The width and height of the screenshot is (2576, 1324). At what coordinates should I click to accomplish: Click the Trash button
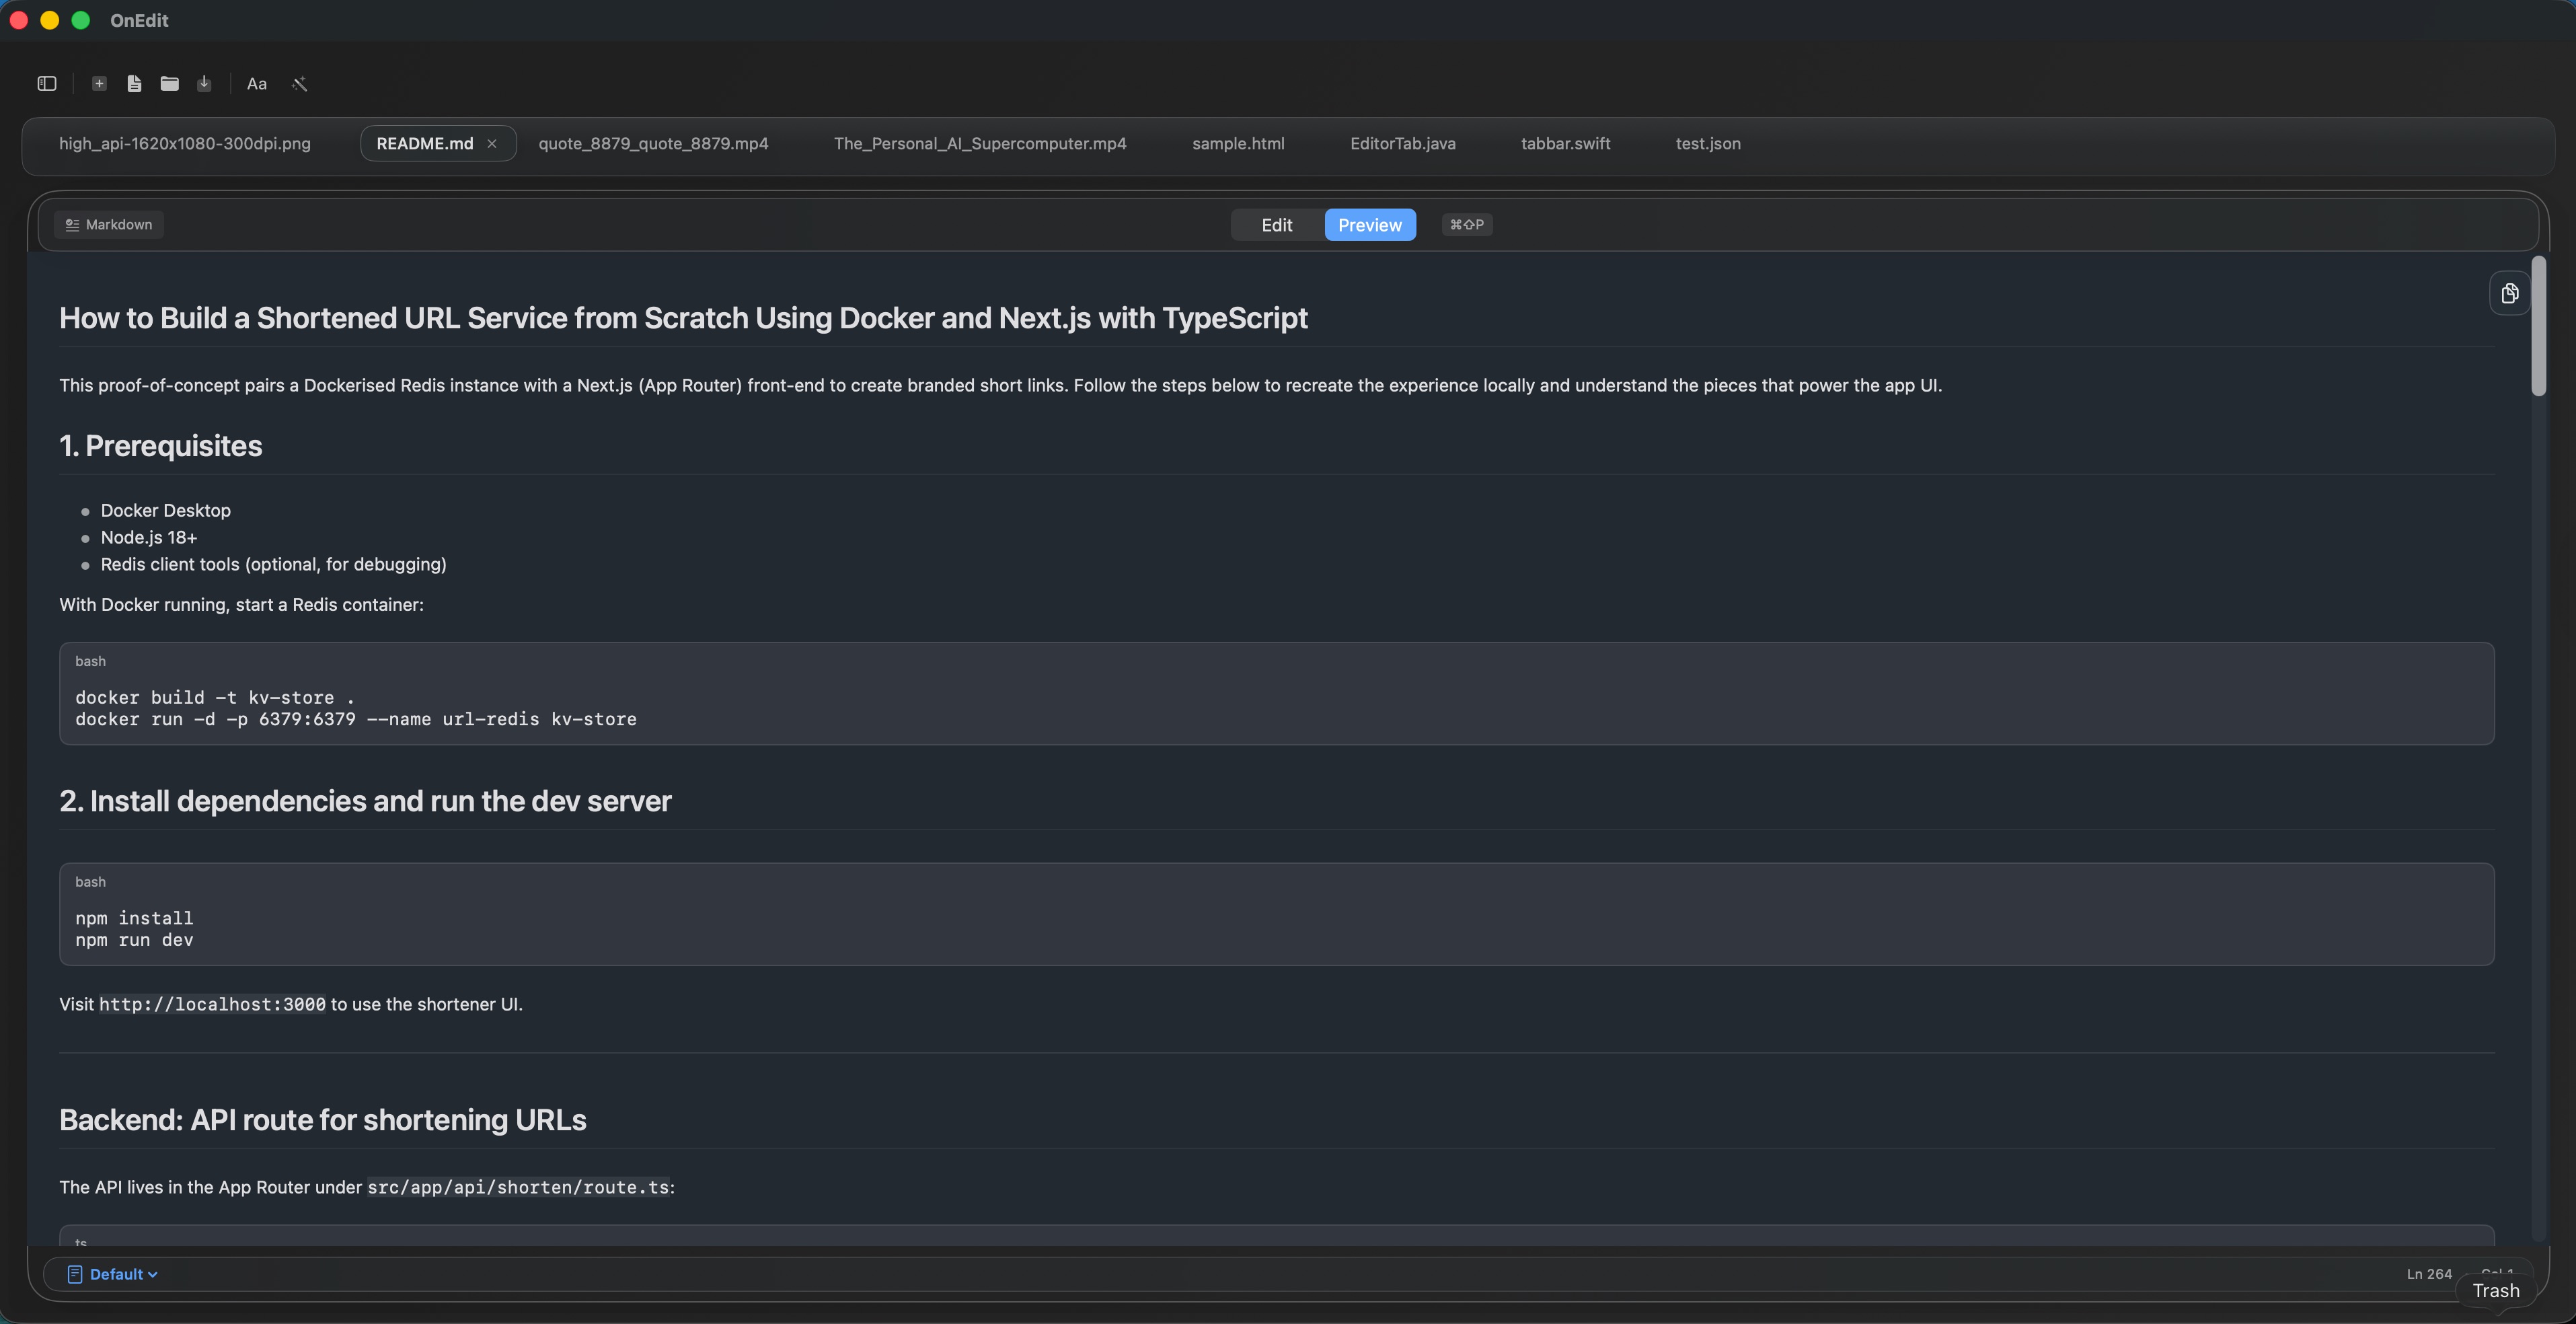tap(2494, 1291)
